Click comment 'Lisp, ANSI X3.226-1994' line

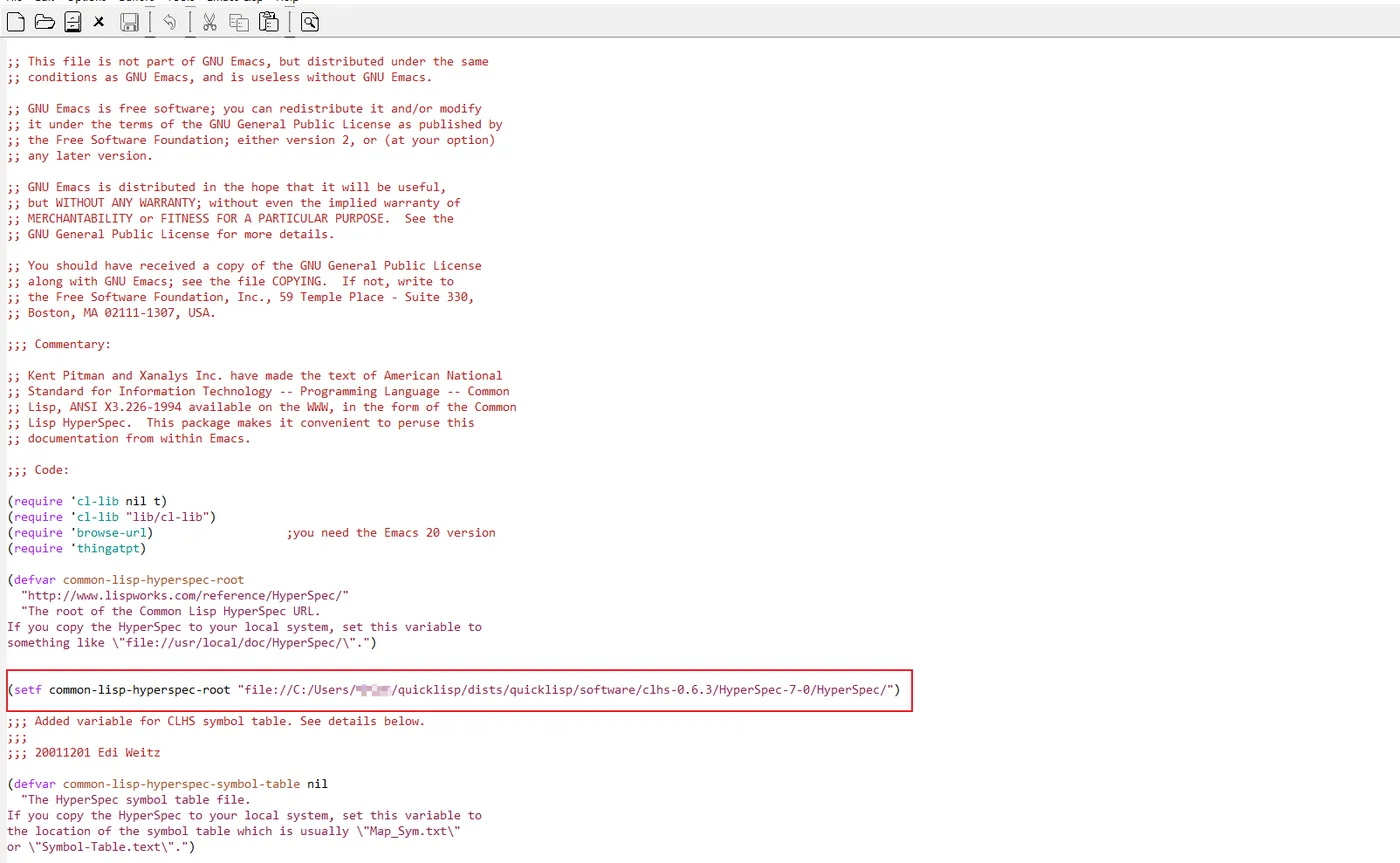pyautogui.click(x=262, y=407)
